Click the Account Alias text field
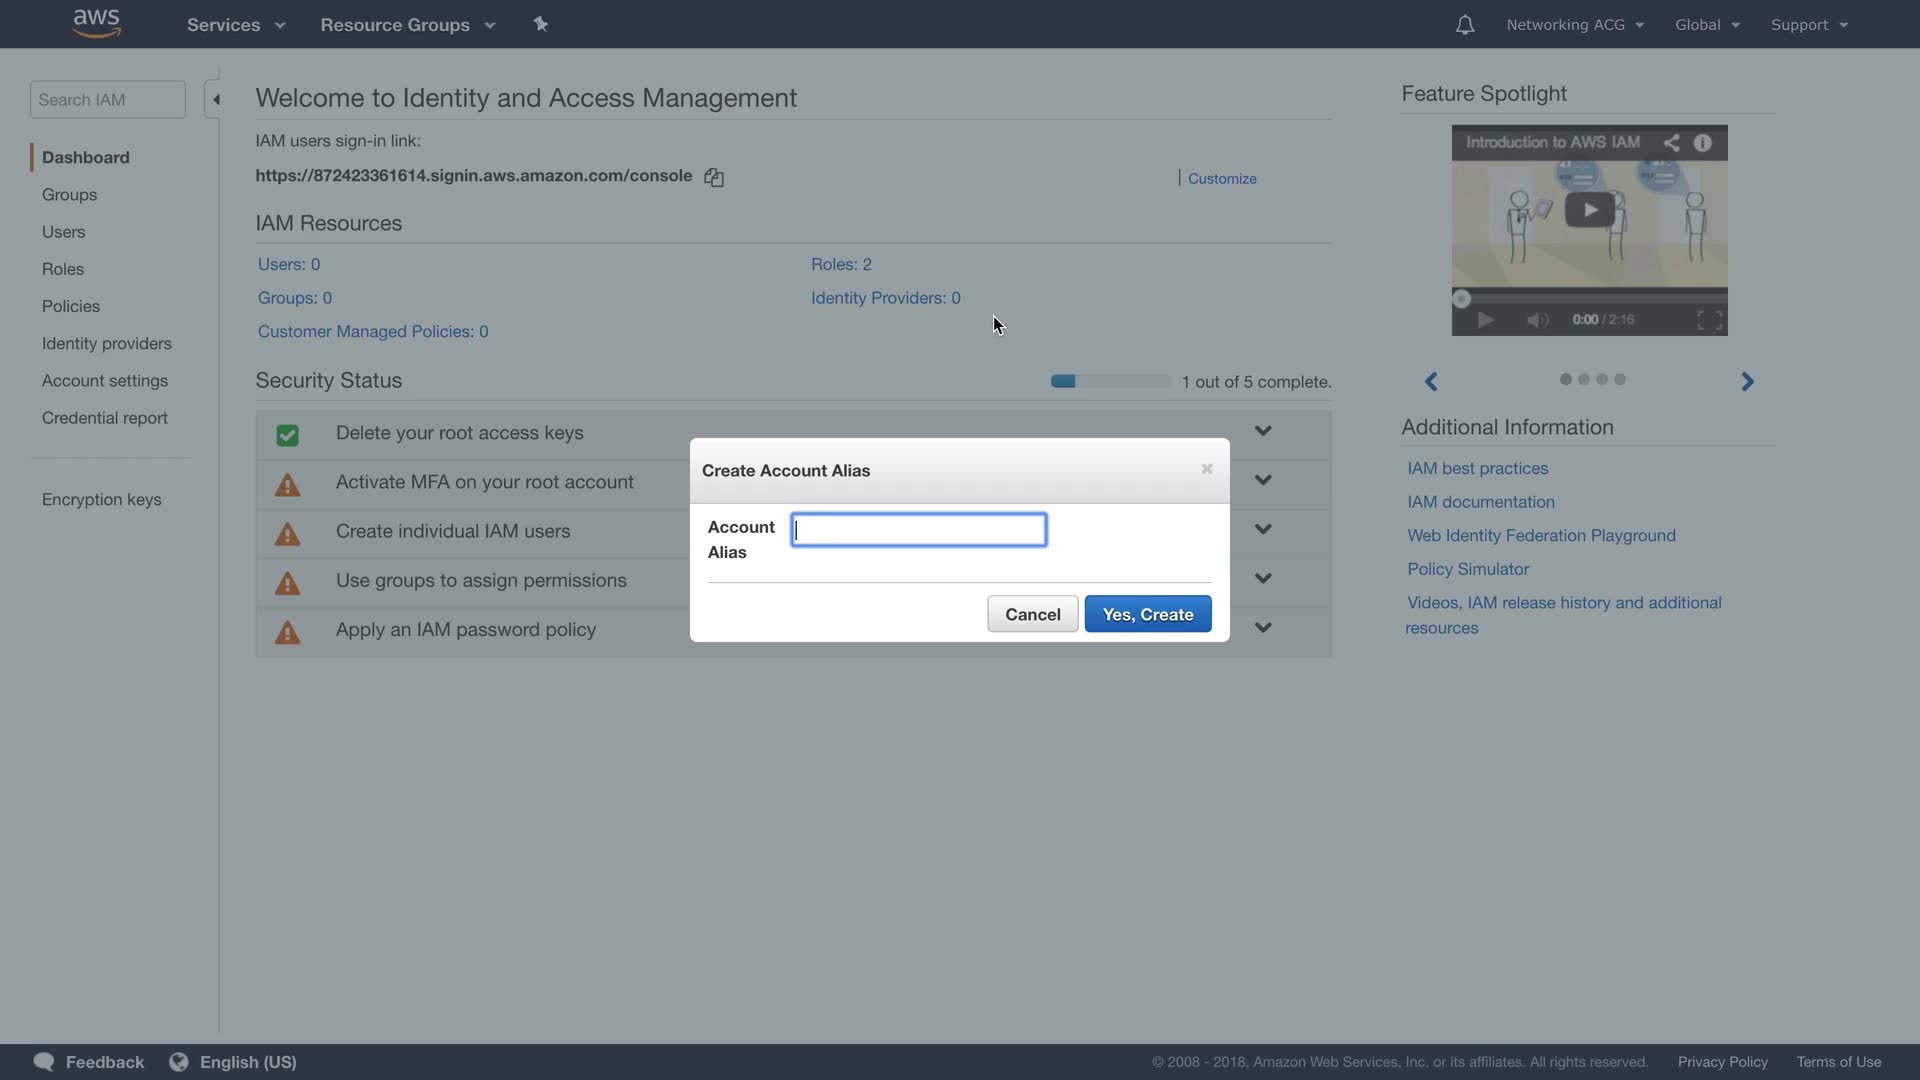Image resolution: width=1920 pixels, height=1080 pixels. (x=918, y=530)
